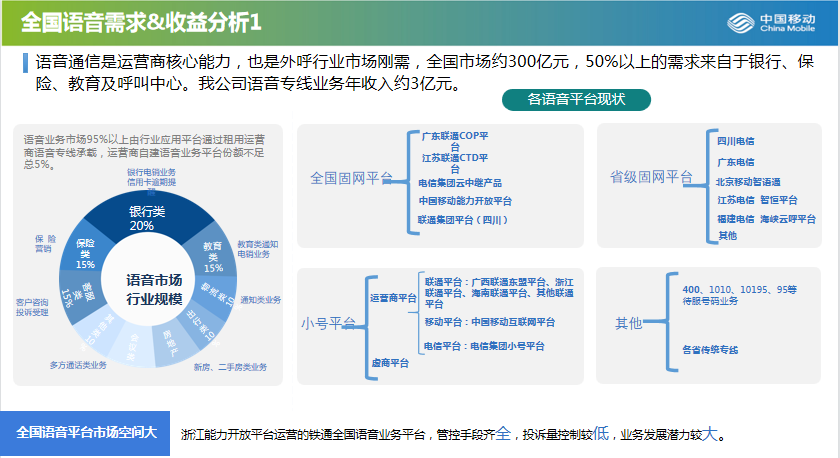Select the 虚商平台 branch

(390, 363)
